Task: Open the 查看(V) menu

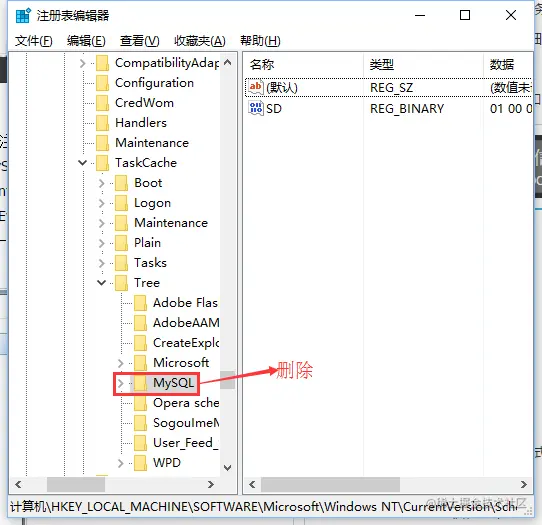Action: point(140,41)
